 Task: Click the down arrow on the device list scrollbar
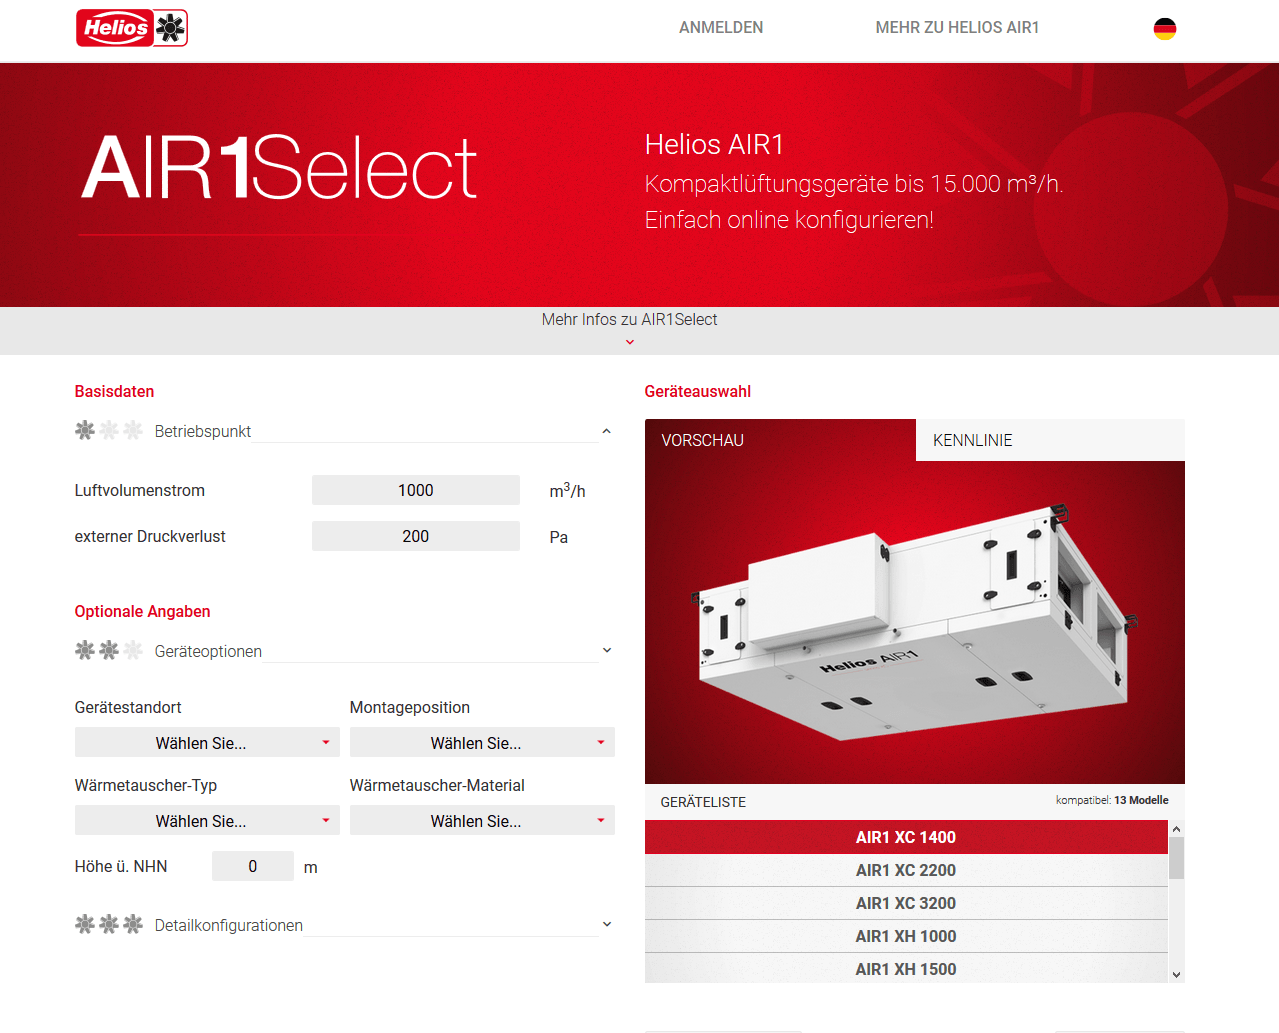point(1176,974)
